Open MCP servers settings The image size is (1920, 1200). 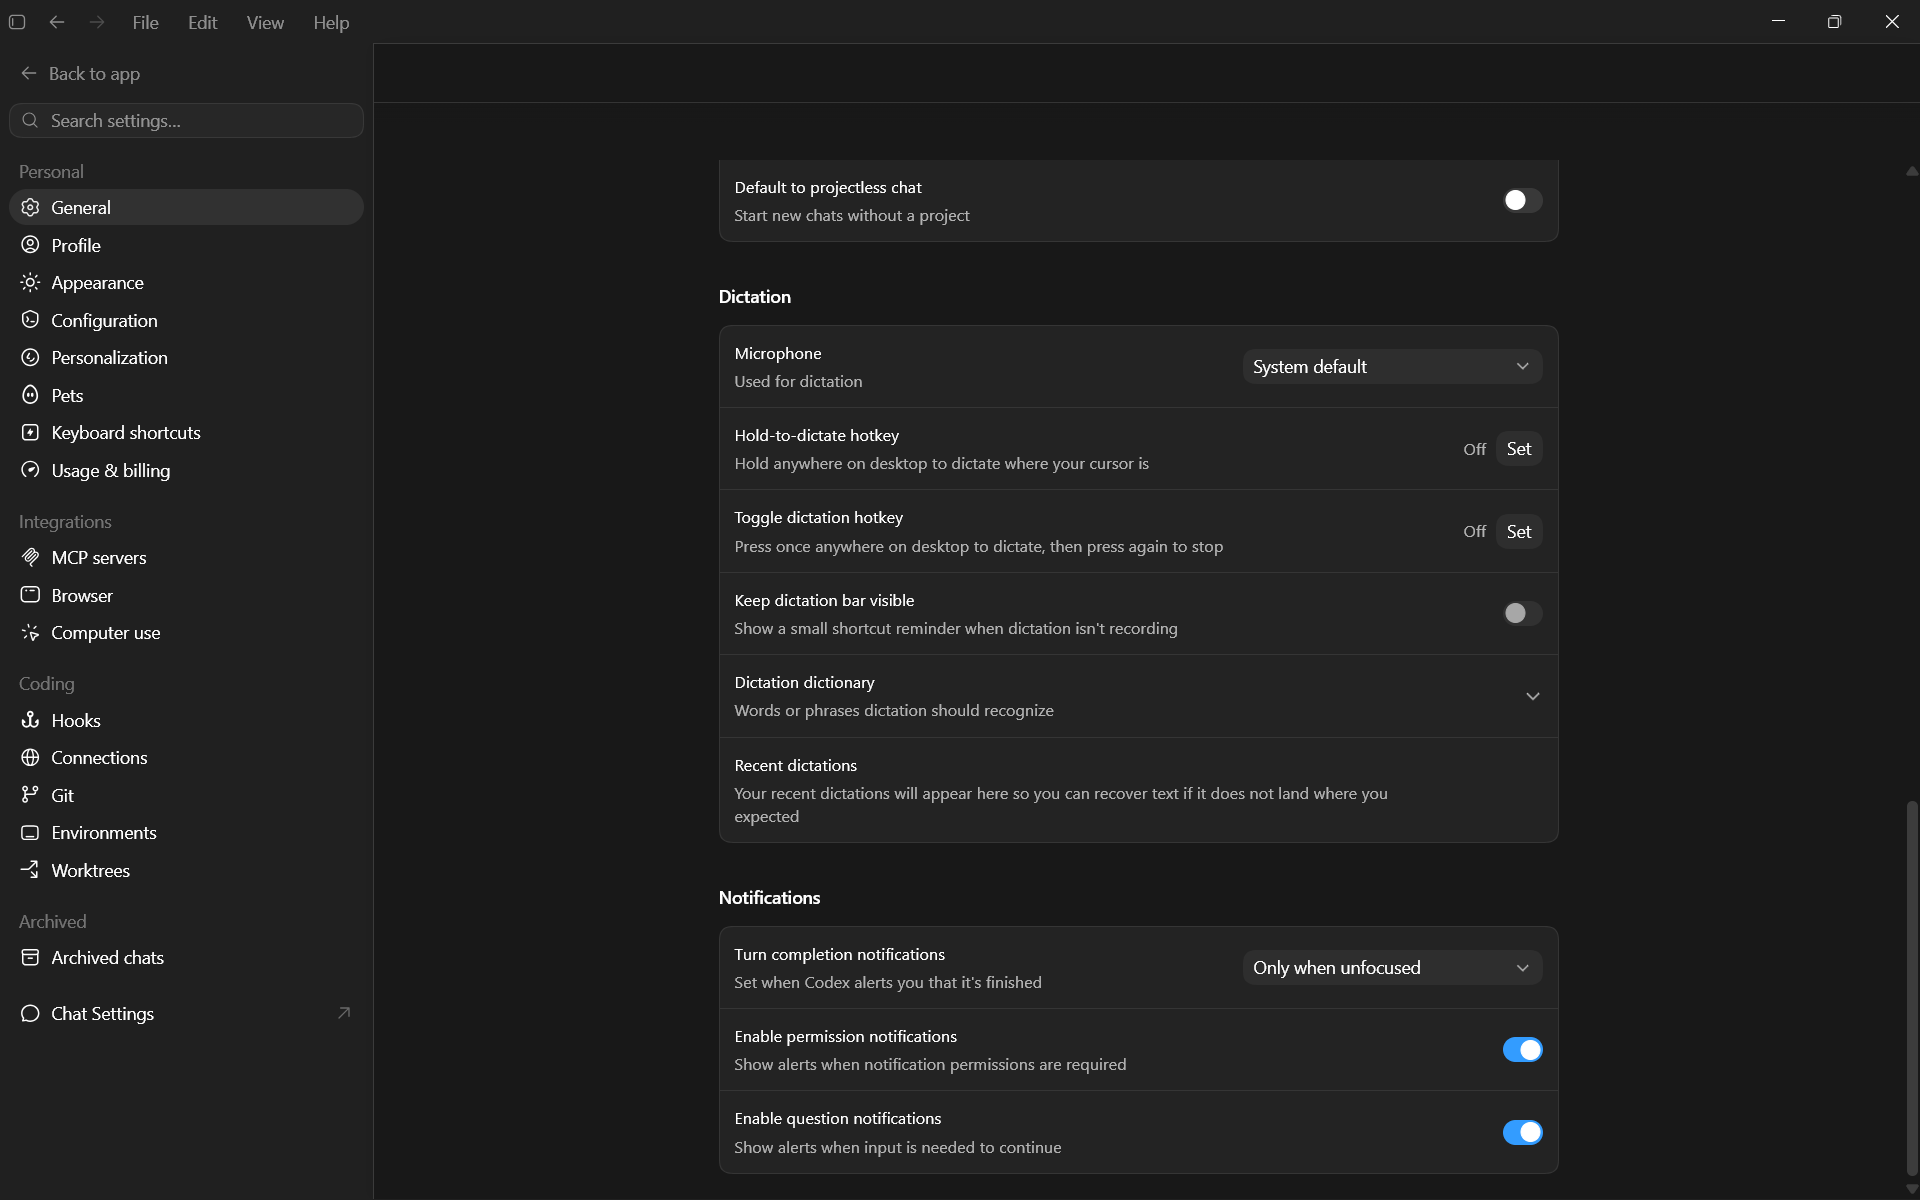pos(186,558)
